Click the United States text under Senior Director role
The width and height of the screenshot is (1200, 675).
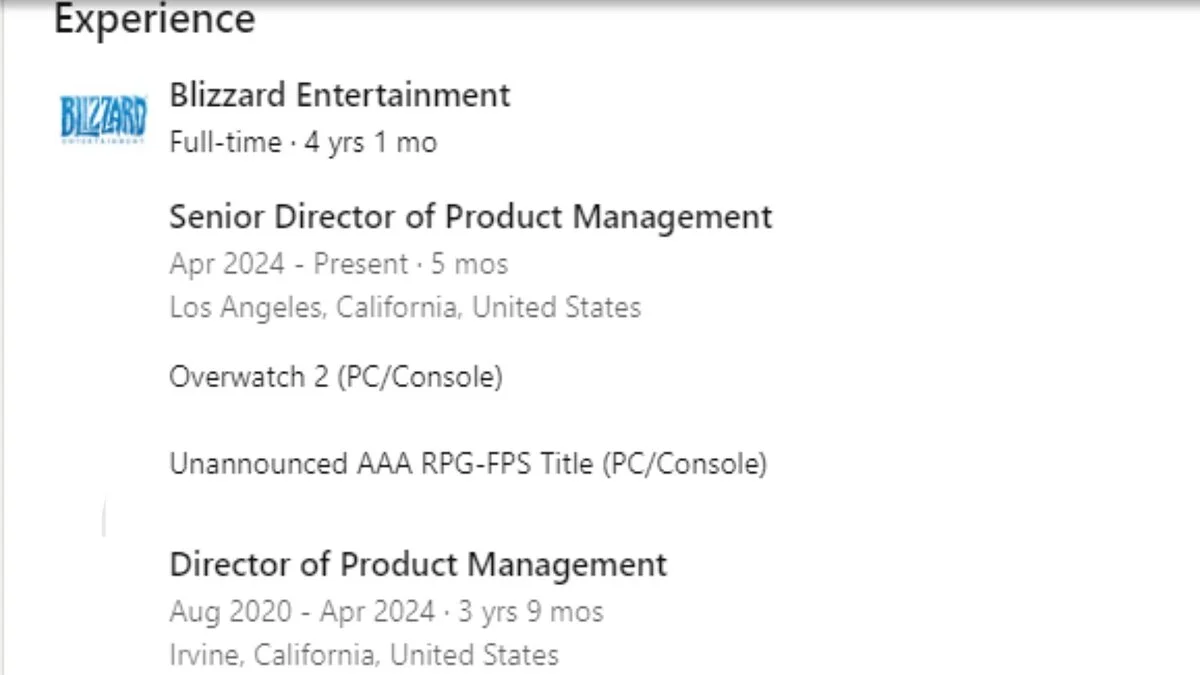click(556, 307)
